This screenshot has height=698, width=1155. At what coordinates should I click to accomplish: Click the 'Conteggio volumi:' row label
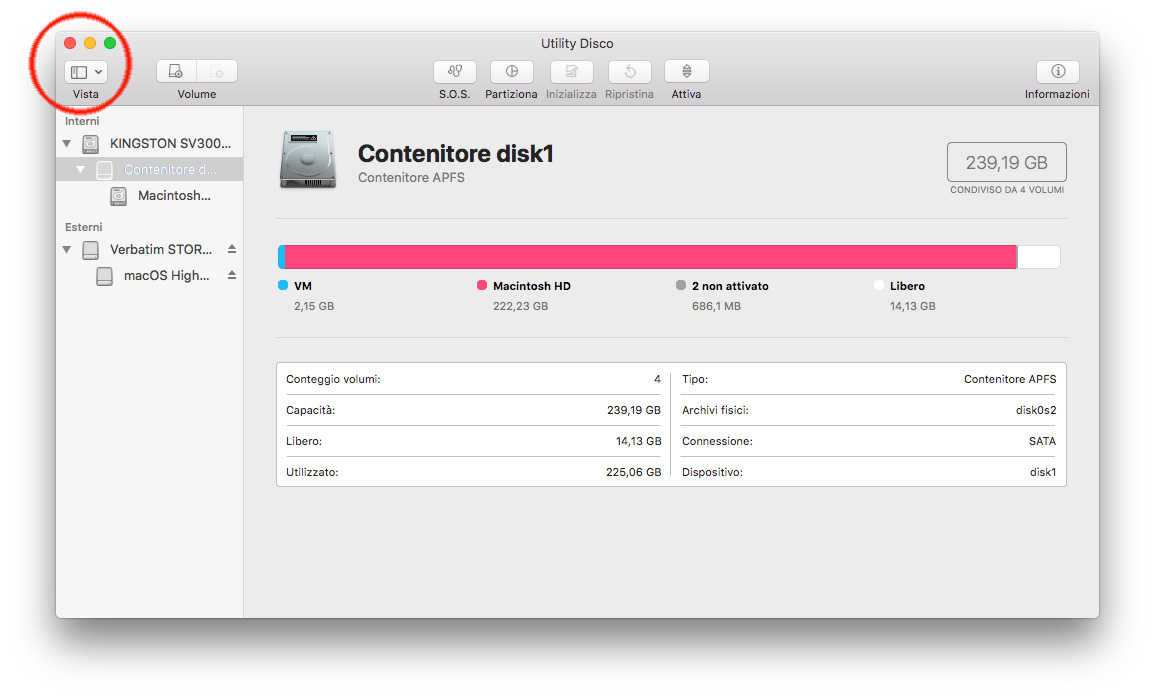pyautogui.click(x=333, y=379)
